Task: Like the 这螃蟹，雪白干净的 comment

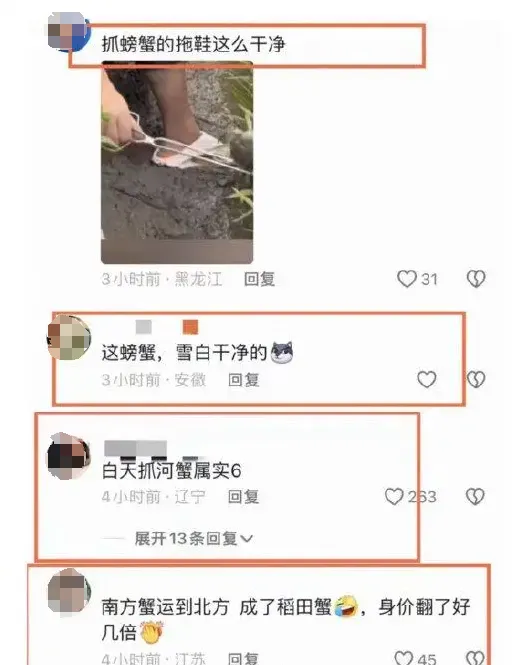Action: click(426, 379)
